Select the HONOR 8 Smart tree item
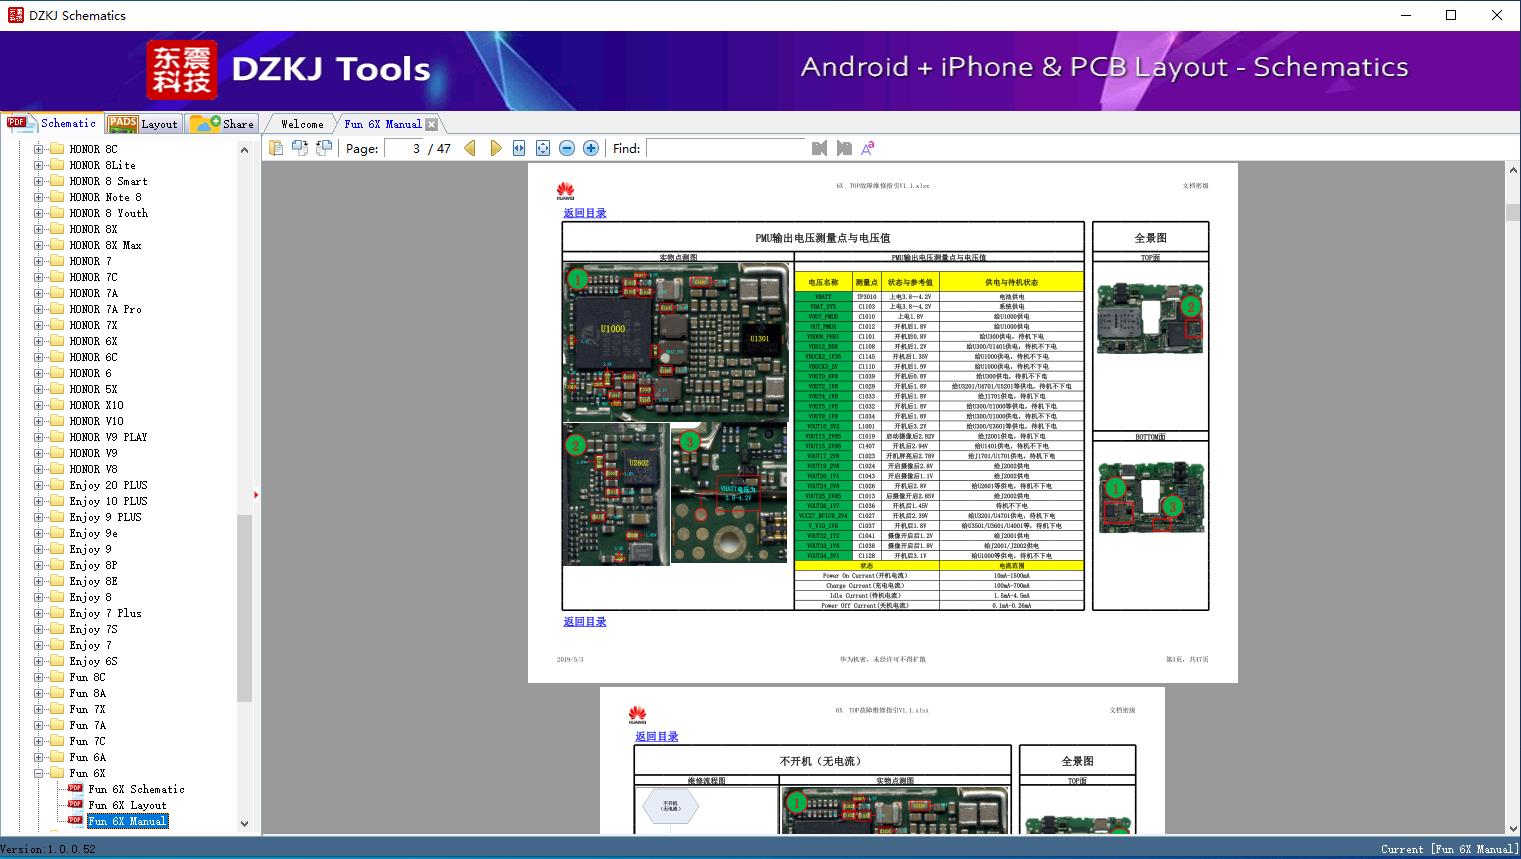Image resolution: width=1521 pixels, height=859 pixels. click(108, 181)
